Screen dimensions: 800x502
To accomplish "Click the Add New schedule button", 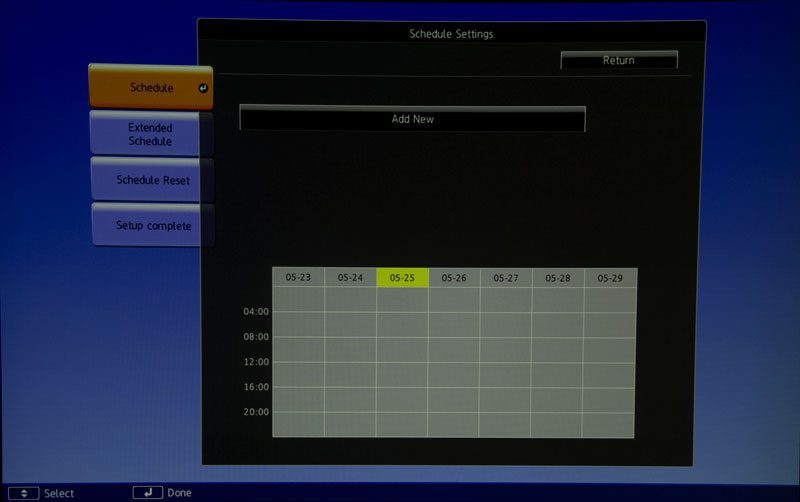I will [412, 119].
